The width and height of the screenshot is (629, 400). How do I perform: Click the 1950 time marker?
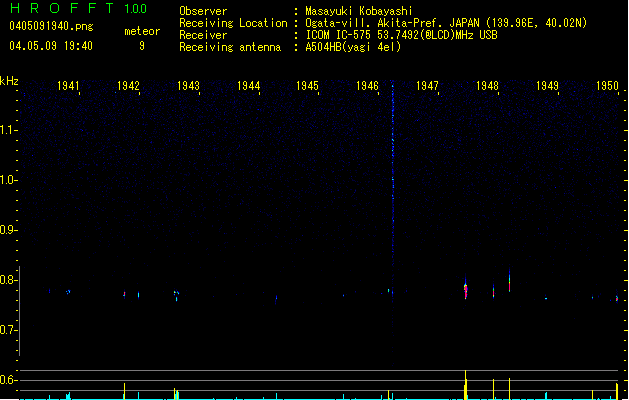tap(607, 85)
